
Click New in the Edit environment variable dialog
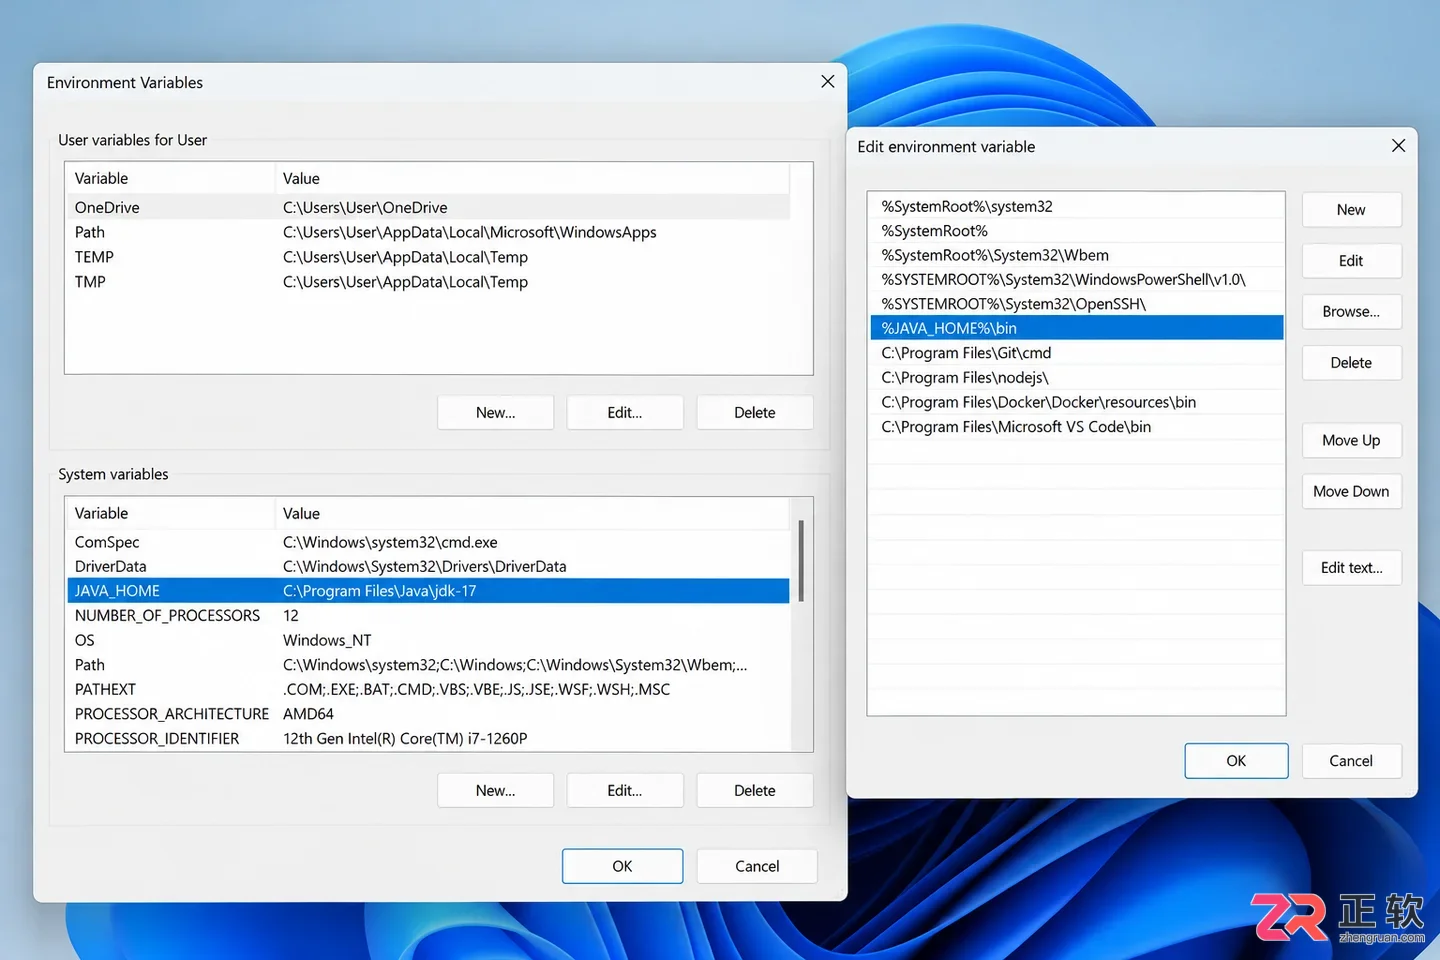point(1351,210)
